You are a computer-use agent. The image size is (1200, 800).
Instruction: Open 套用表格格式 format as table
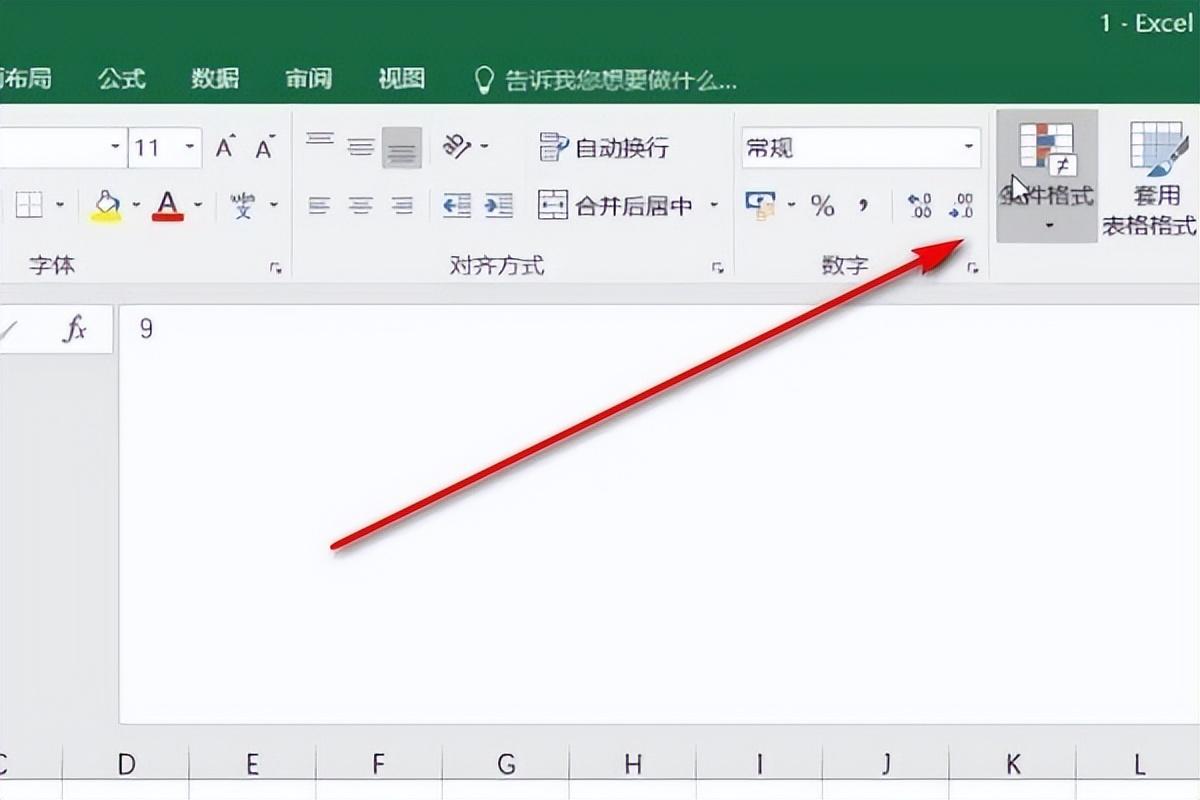[x=1150, y=178]
